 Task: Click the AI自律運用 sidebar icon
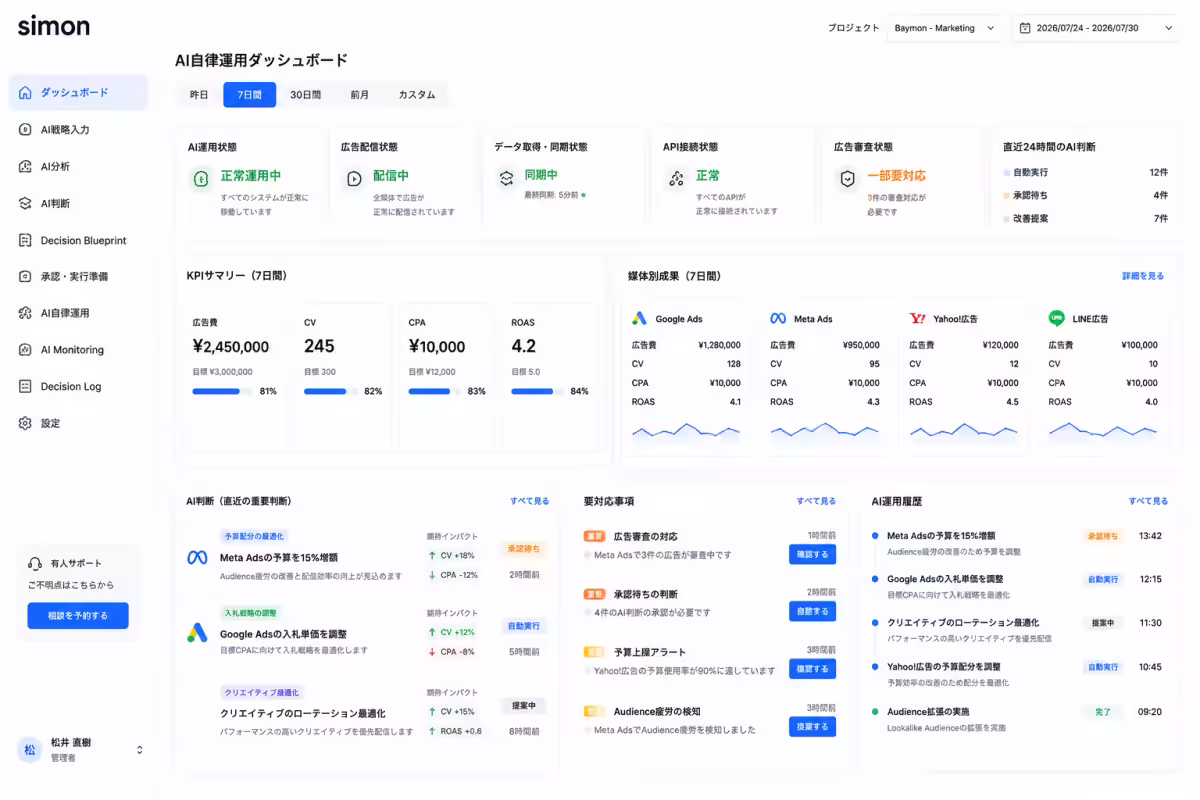(25, 313)
